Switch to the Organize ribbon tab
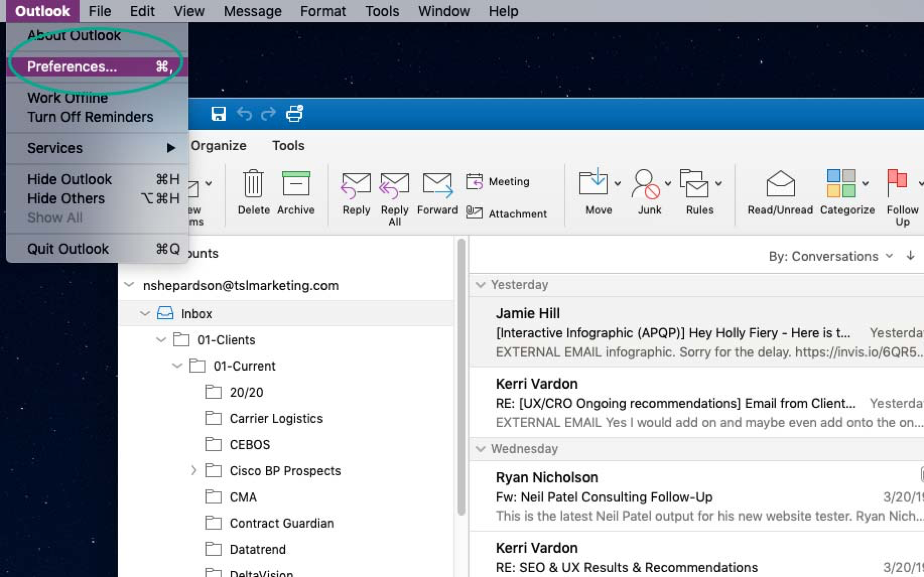Image resolution: width=924 pixels, height=577 pixels. [218, 146]
